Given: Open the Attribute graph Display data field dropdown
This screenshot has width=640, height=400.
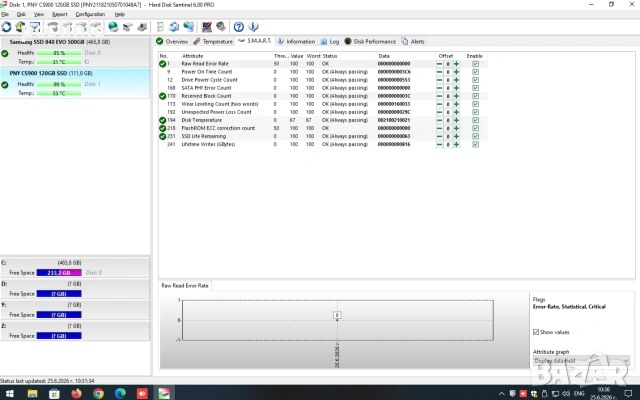Looking at the screenshot, I should click(x=581, y=361).
